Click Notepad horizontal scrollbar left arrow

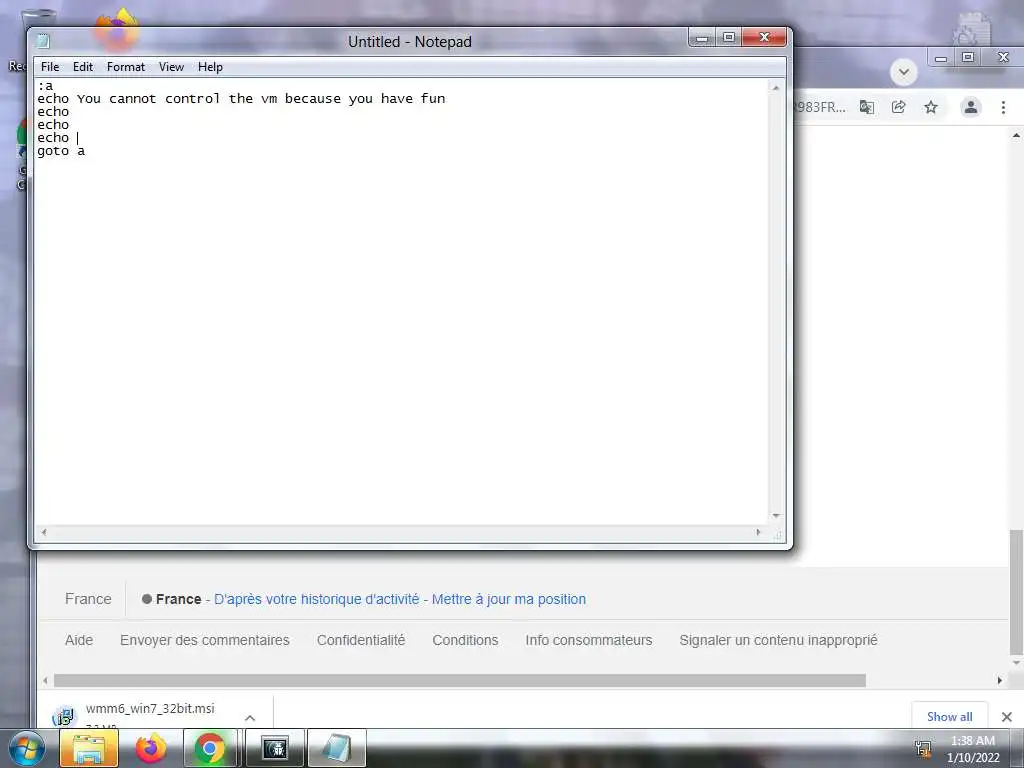[44, 532]
